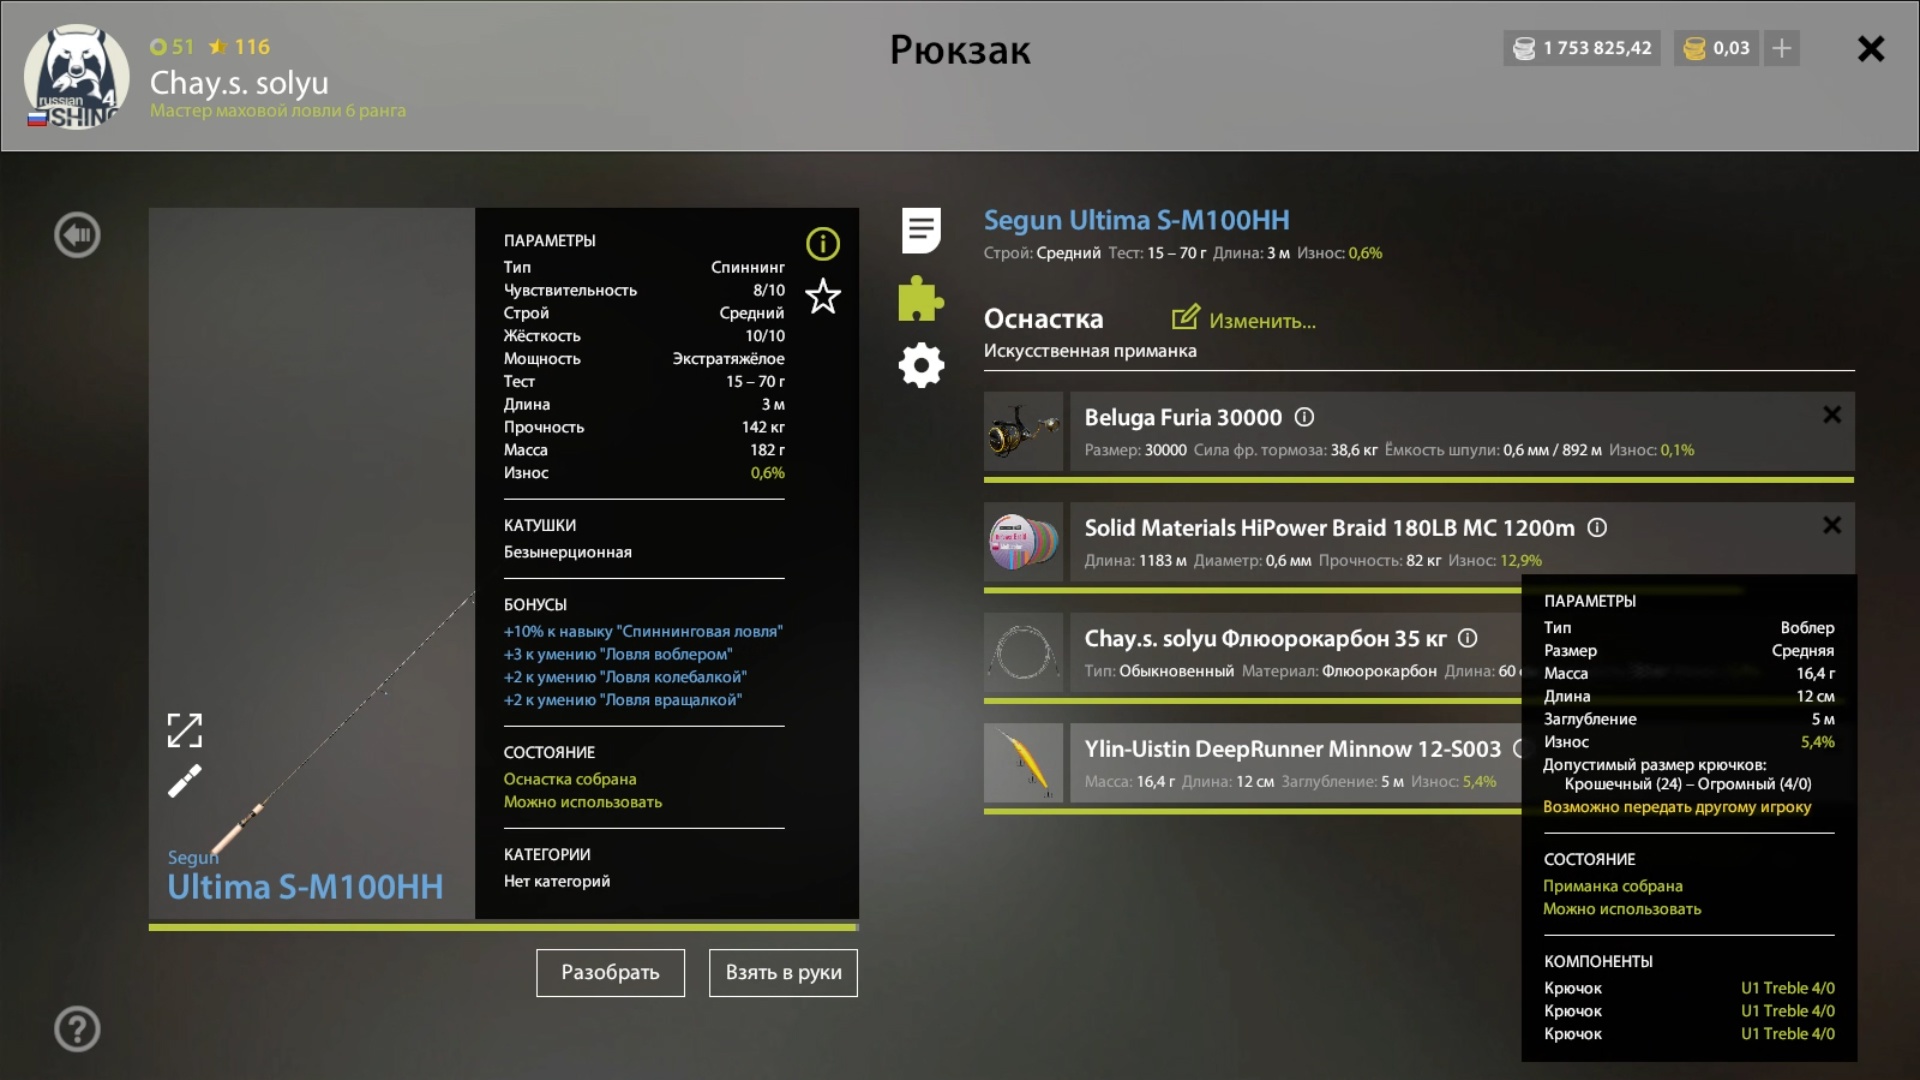
Task: Click the gold coins balance 0,03
Action: pyautogui.click(x=1716, y=48)
